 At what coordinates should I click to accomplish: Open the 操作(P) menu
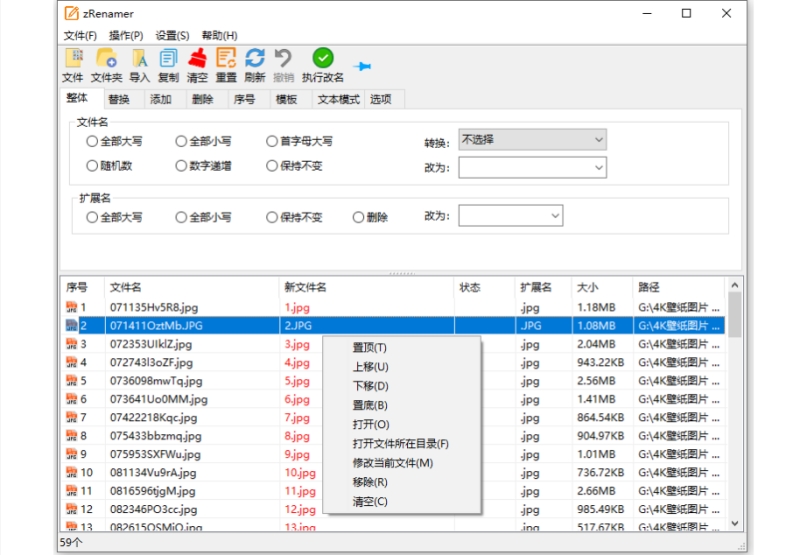[x=126, y=36]
